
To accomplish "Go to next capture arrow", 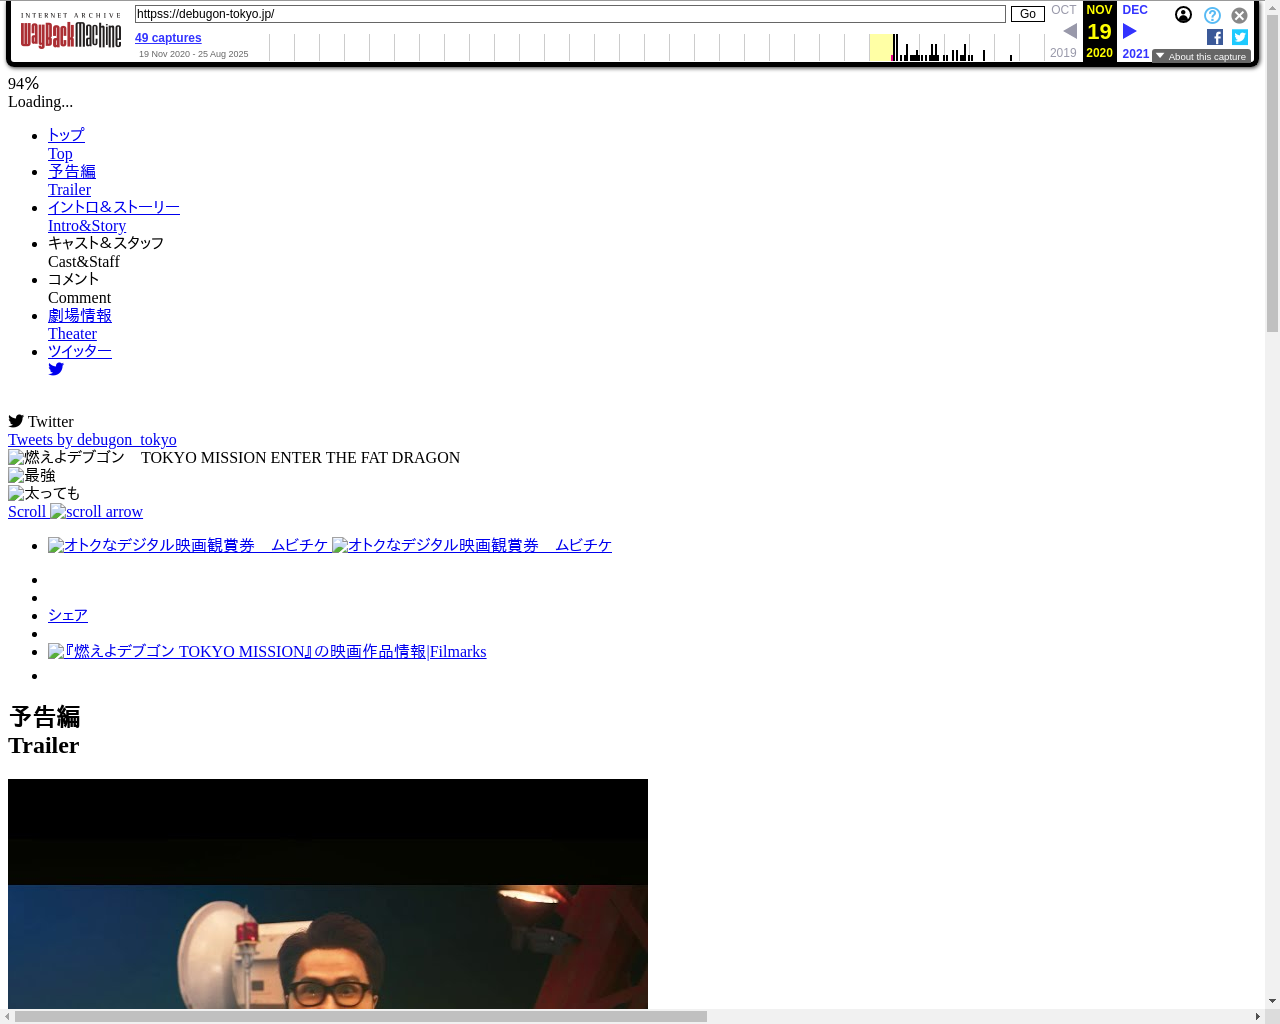I will tap(1130, 31).
